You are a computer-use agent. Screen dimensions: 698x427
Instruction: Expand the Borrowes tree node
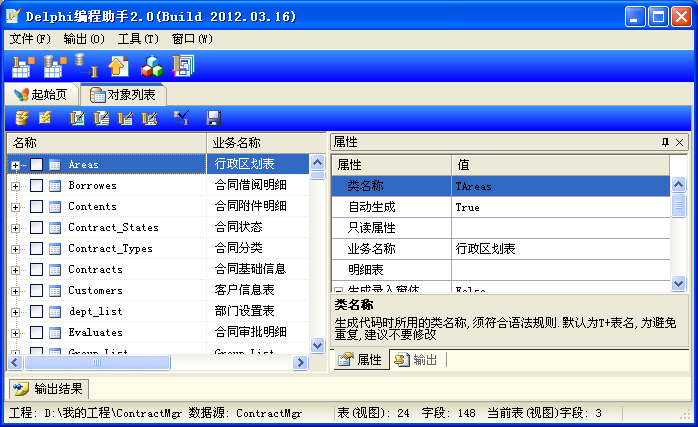click(16, 186)
